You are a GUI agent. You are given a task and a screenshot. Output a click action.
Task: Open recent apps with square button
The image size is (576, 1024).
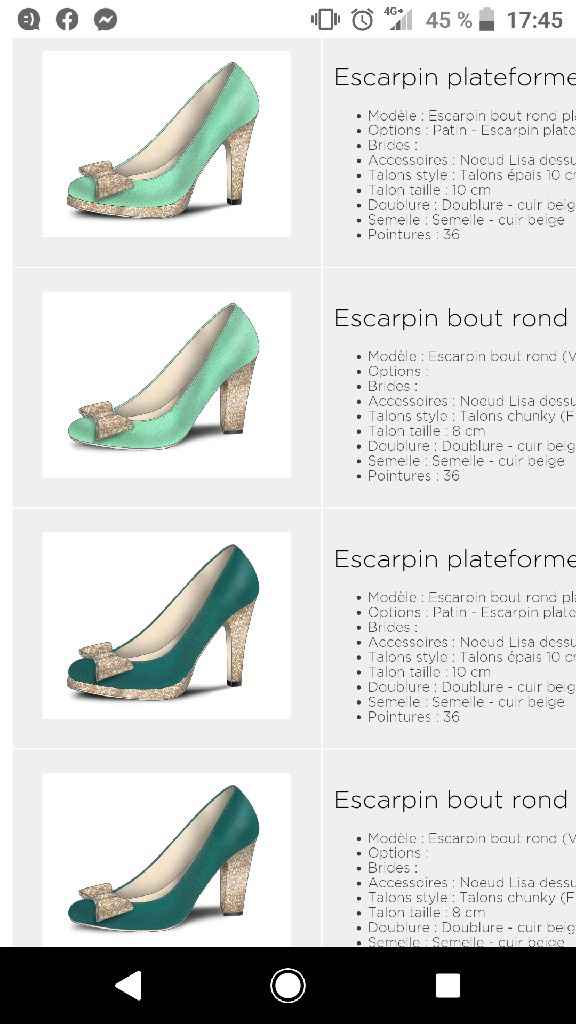(447, 985)
